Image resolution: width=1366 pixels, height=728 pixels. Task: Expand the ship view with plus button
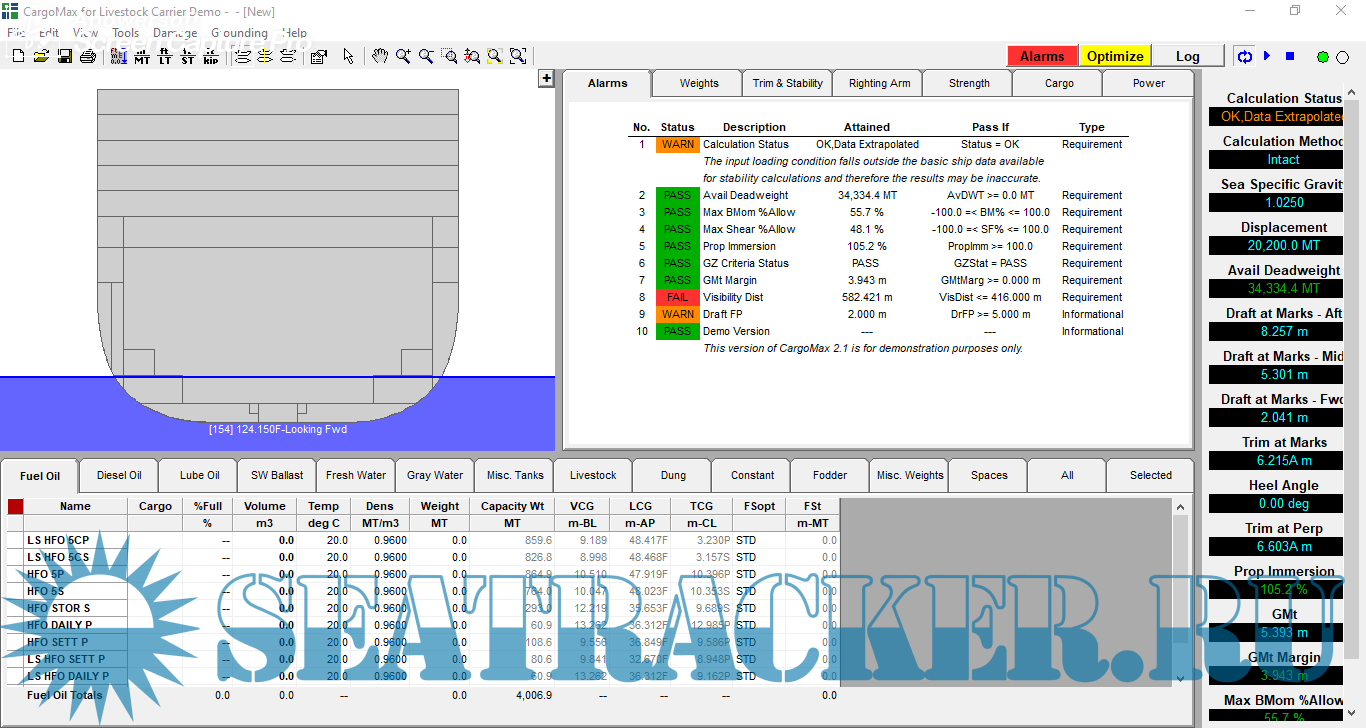coord(546,79)
